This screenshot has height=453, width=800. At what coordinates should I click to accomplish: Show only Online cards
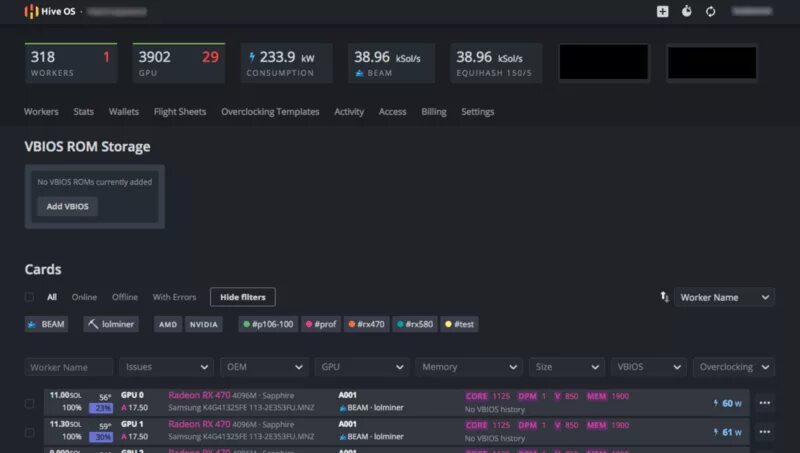click(x=84, y=297)
